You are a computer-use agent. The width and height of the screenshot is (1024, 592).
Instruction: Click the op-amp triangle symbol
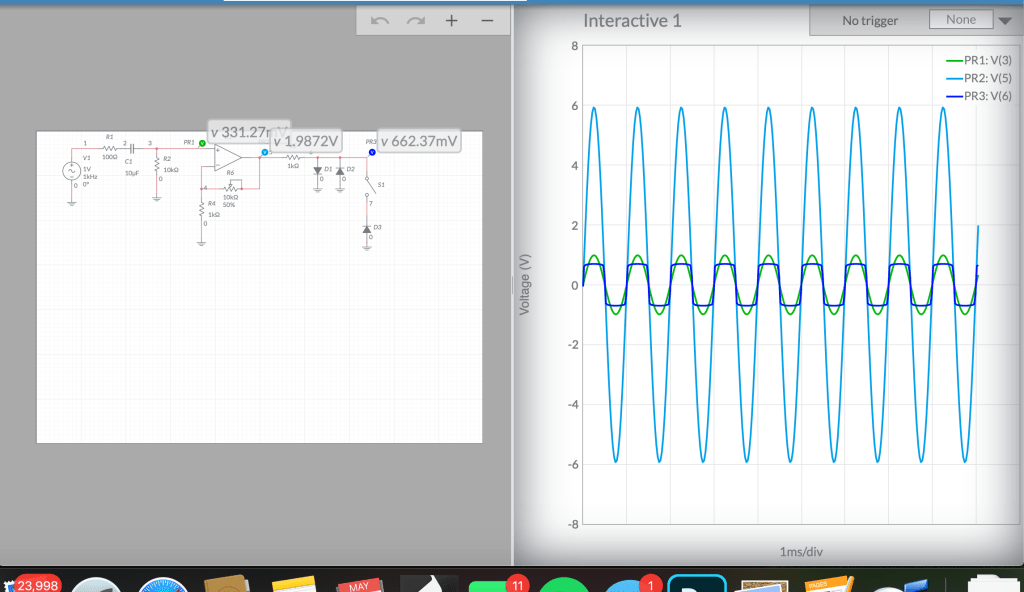227,157
